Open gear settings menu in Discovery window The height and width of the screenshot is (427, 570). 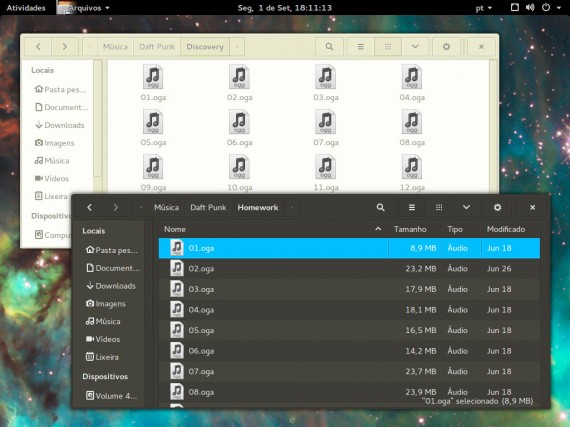[446, 47]
